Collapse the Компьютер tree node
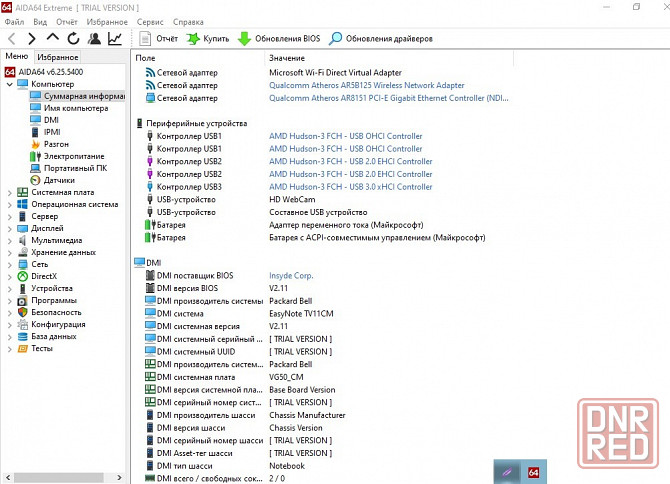 tap(9, 84)
